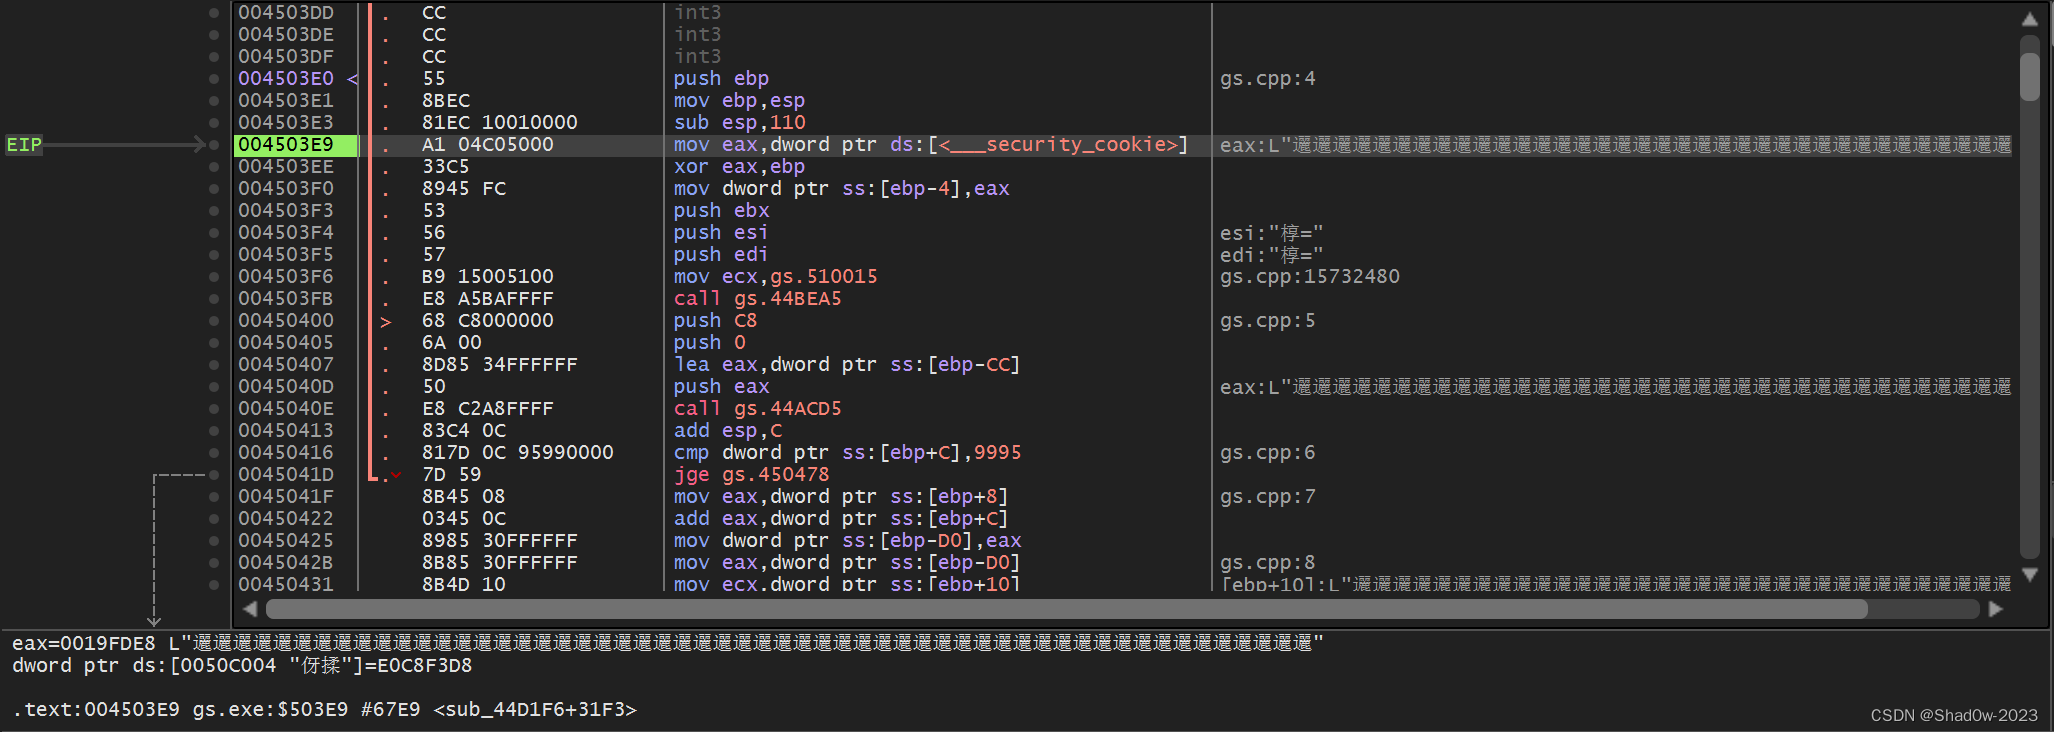Click the gs.cpp:15732480 comment
The height and width of the screenshot is (732, 2054).
coord(1310,277)
